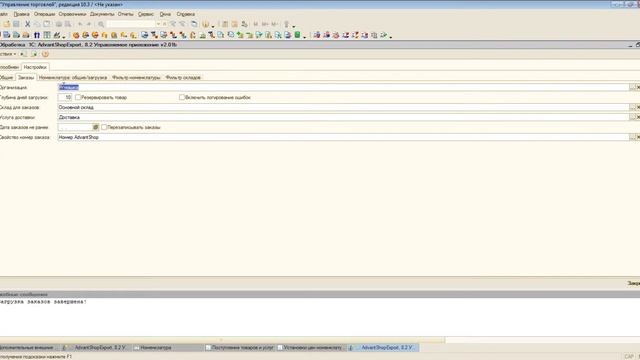The image size is (640, 360).
Task: Click the Copy icon next to scissors
Action: (x=37, y=24)
